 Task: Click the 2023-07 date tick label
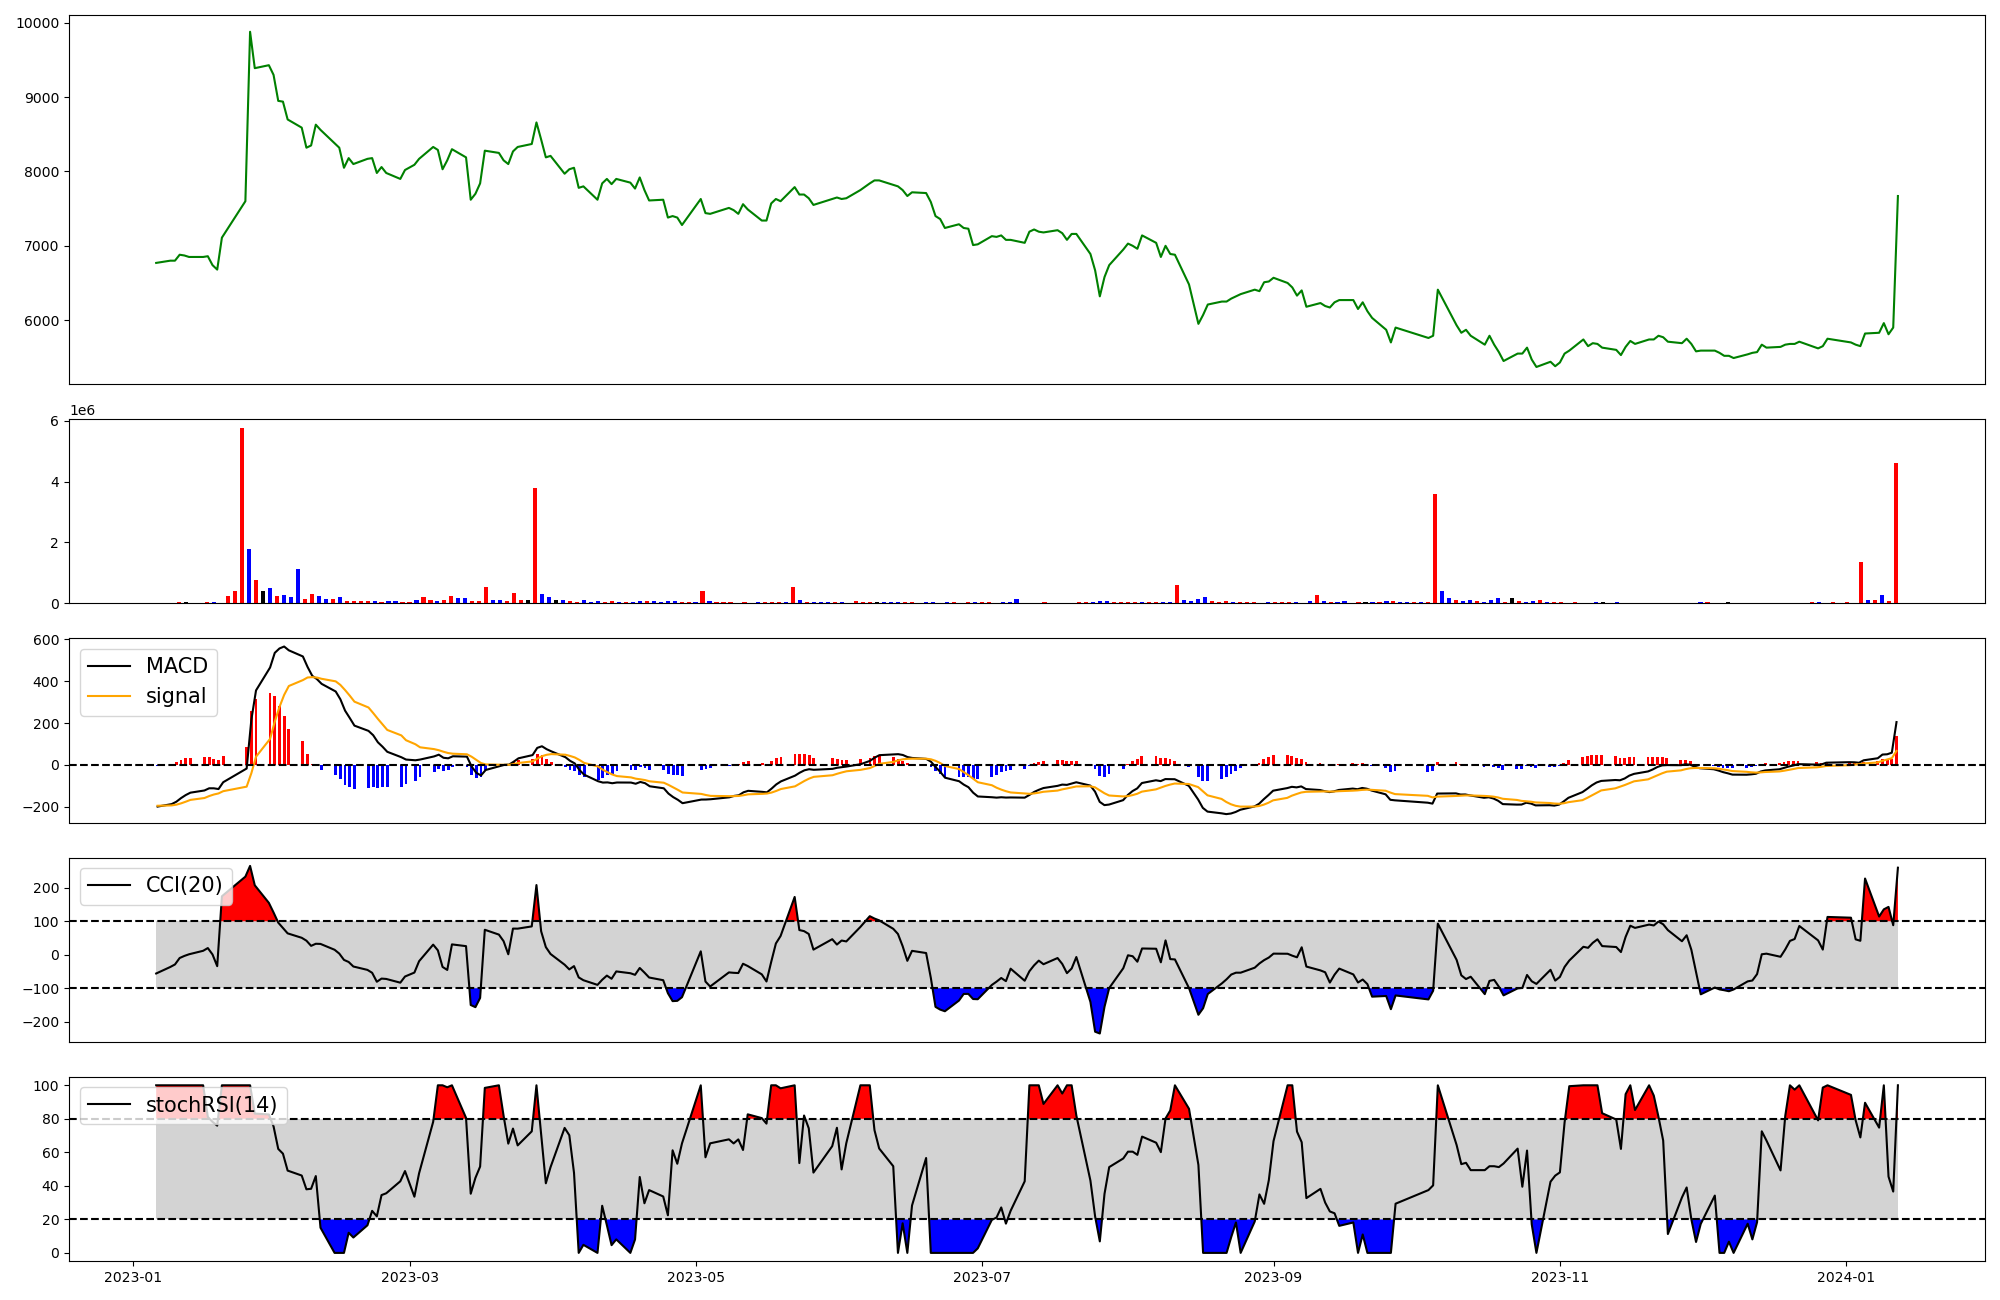[x=982, y=1277]
